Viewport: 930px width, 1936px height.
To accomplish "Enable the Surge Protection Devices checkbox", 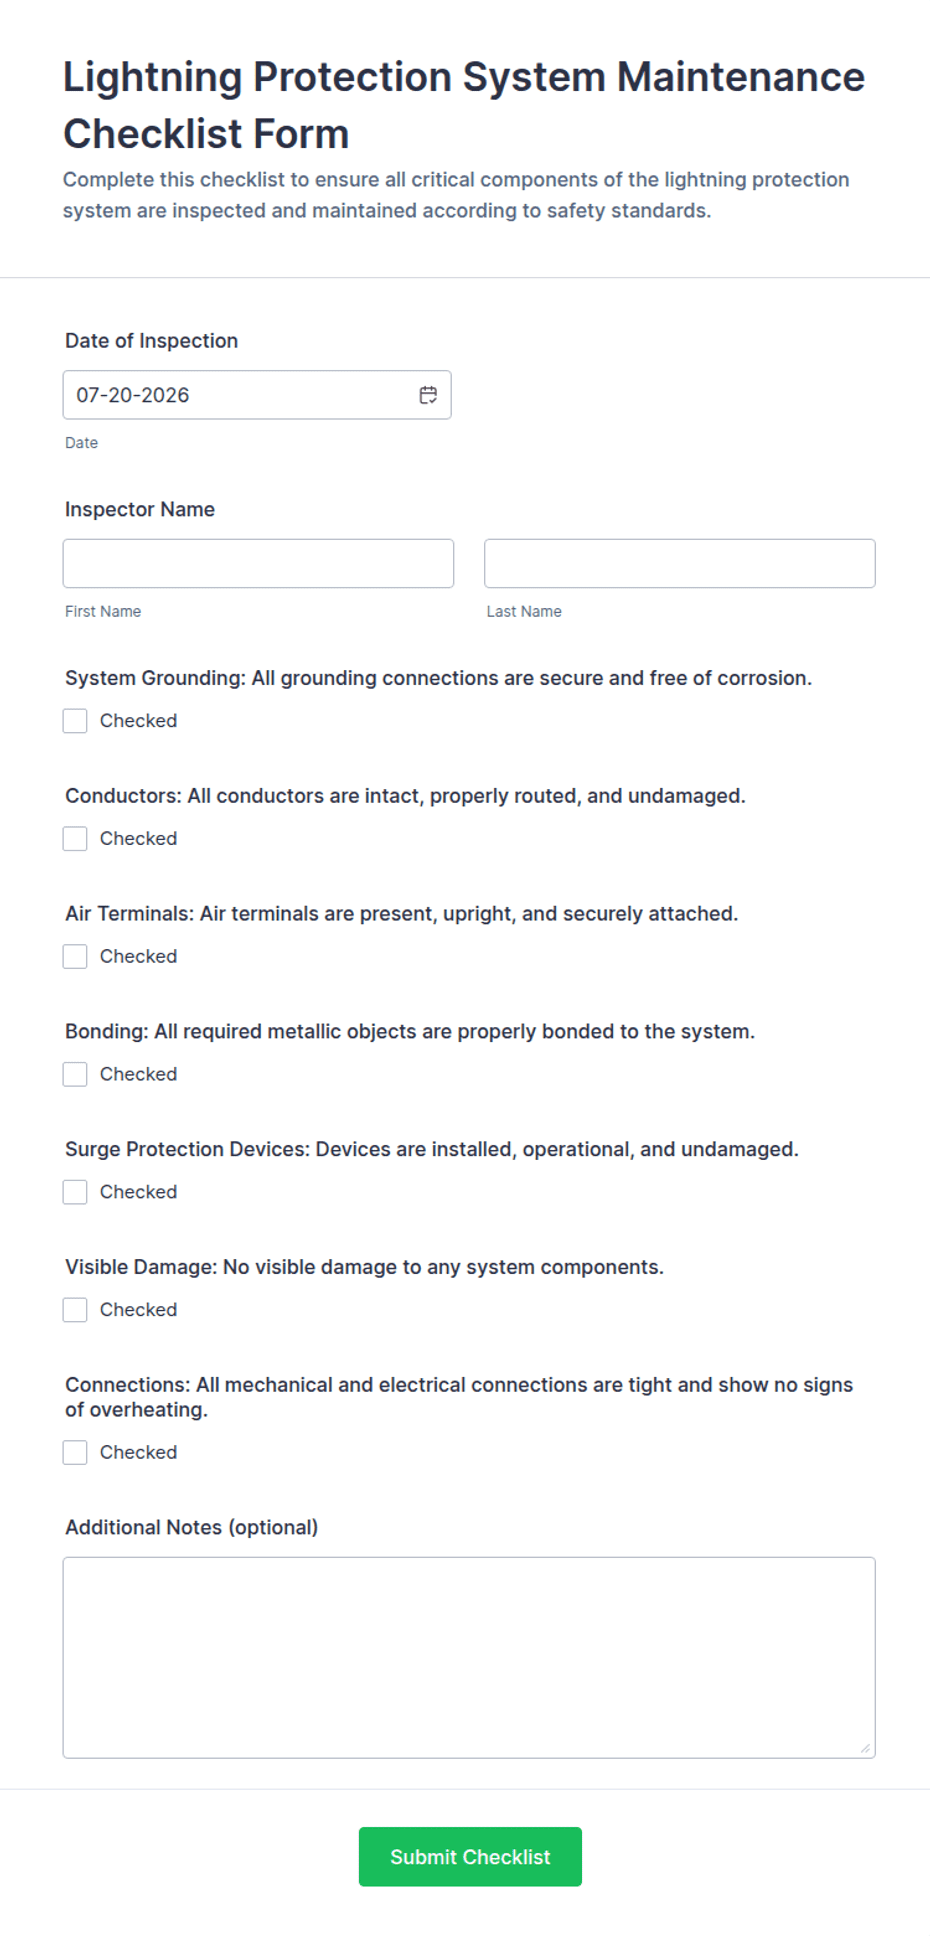I will pos(75,1192).
